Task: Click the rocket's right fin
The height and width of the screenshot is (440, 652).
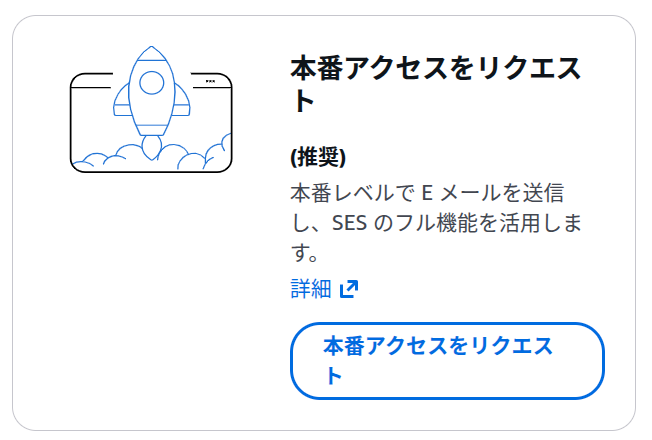Action: tap(179, 108)
